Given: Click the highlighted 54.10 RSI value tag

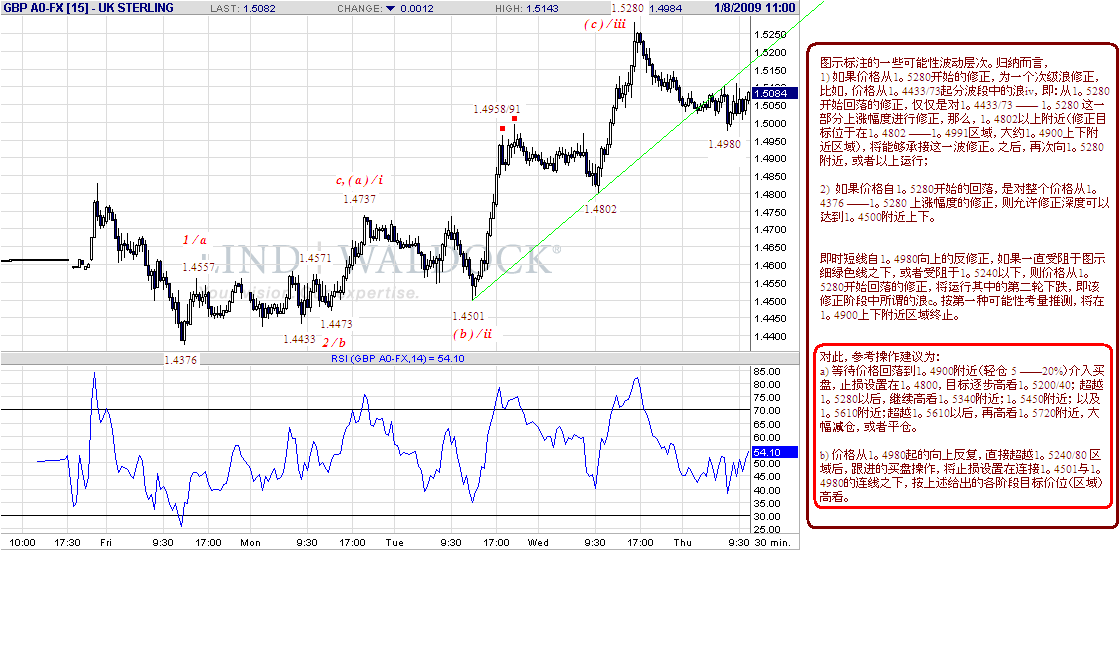Looking at the screenshot, I should [x=774, y=452].
